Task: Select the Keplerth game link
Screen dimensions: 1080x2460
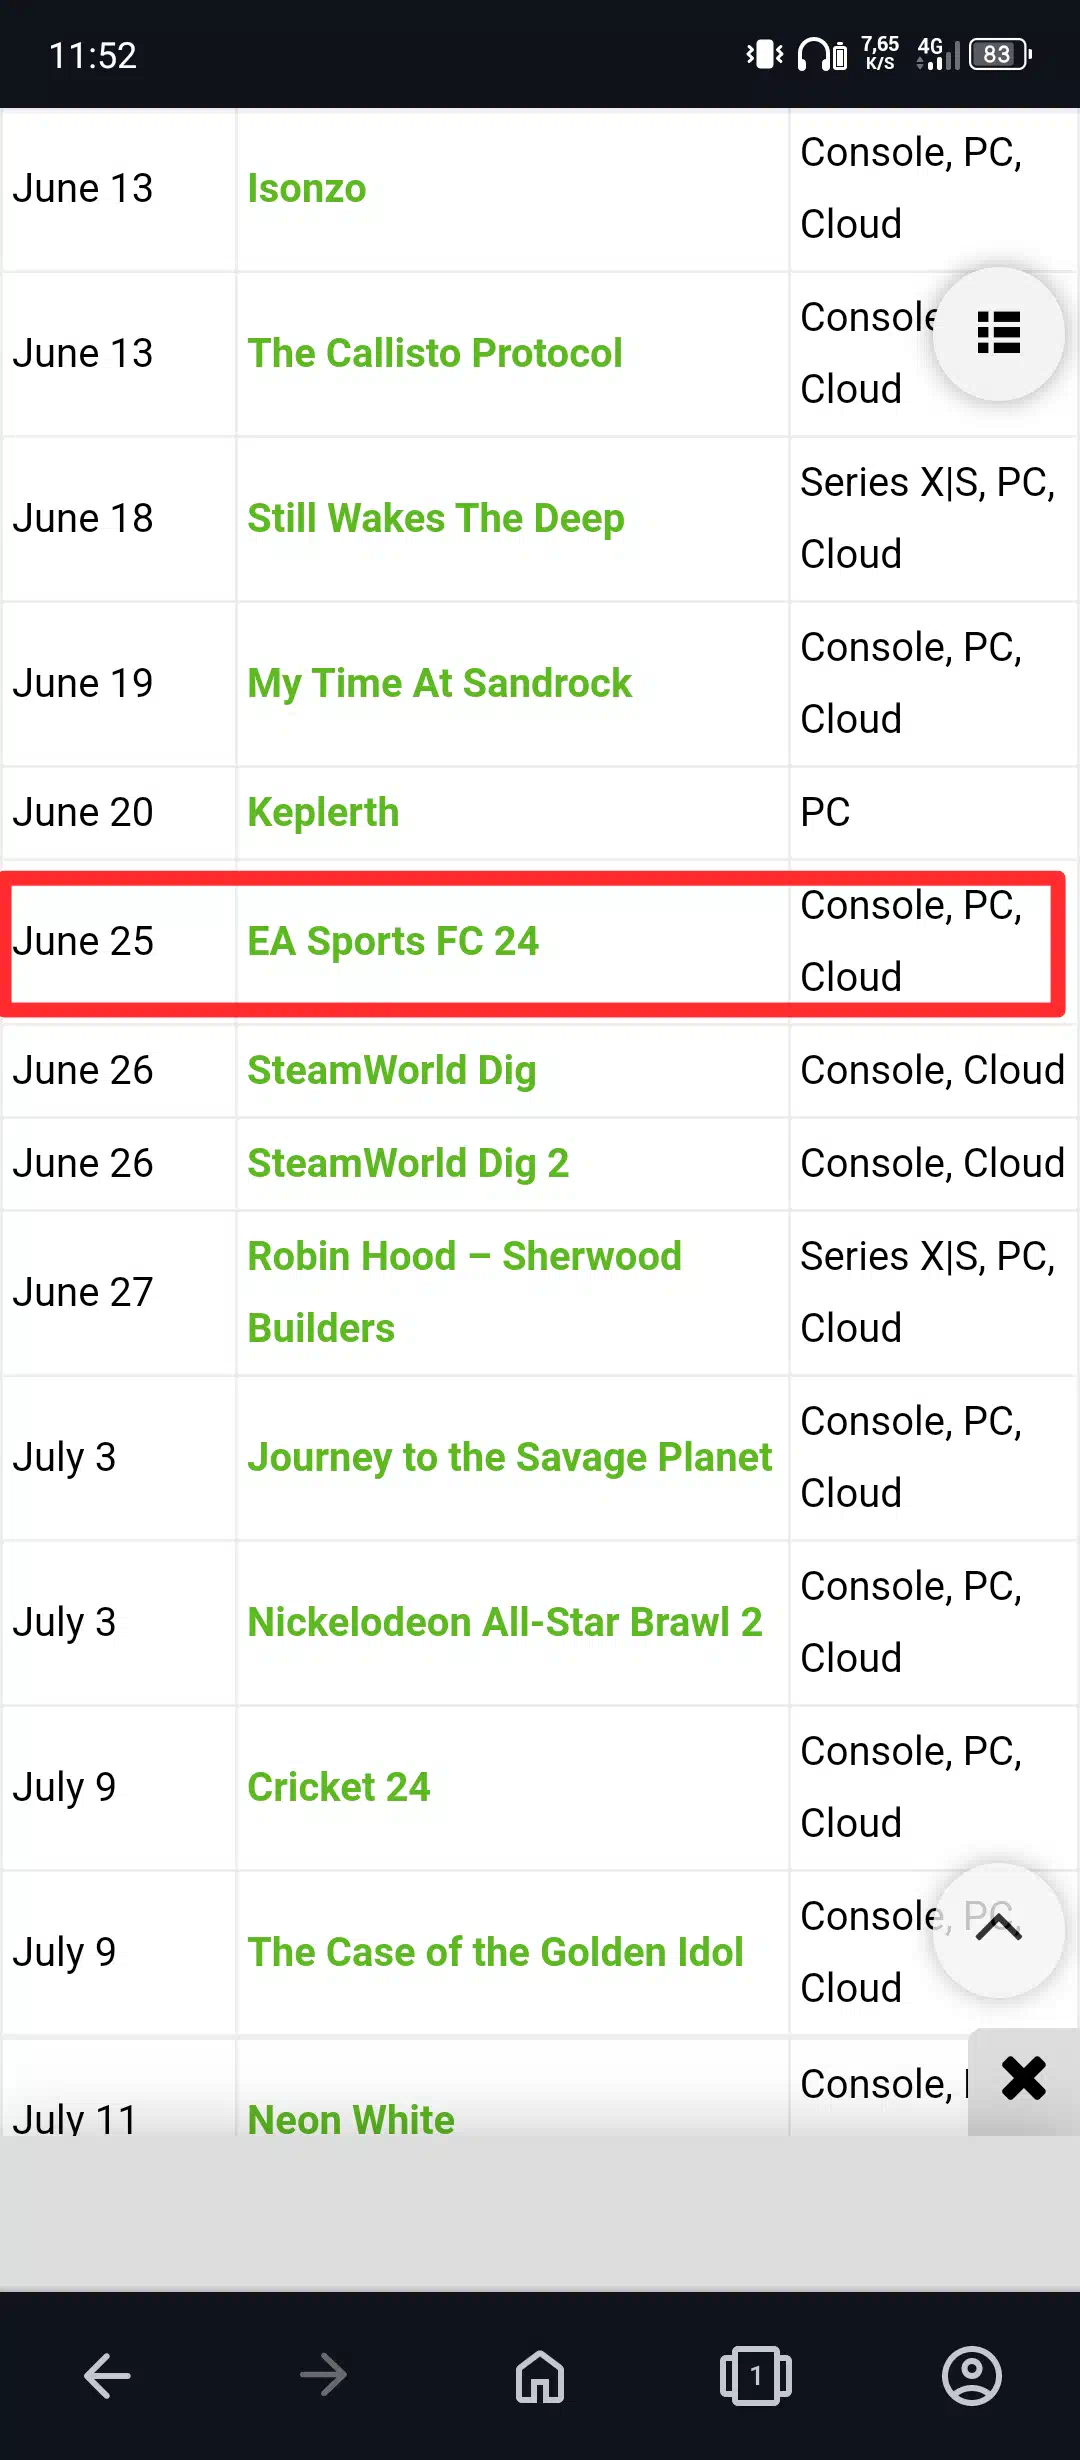Action: [x=323, y=813]
